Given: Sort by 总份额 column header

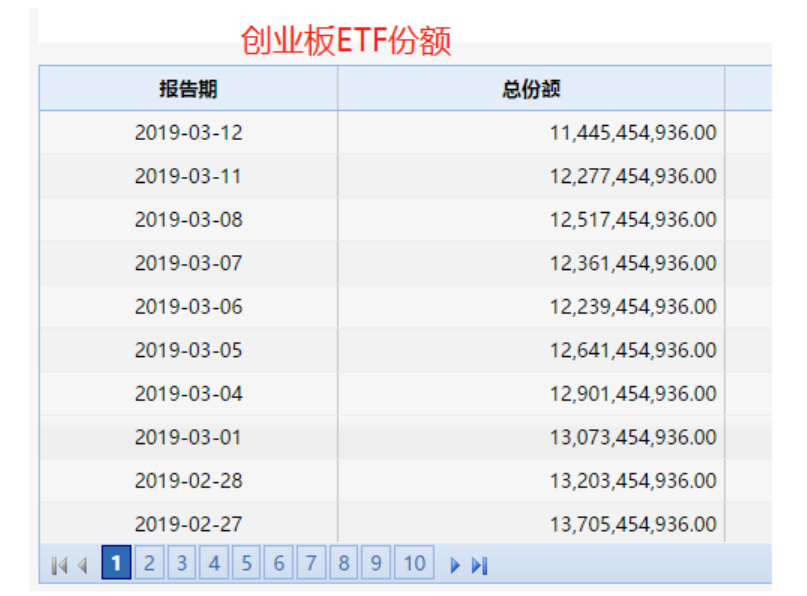Looking at the screenshot, I should [531, 89].
